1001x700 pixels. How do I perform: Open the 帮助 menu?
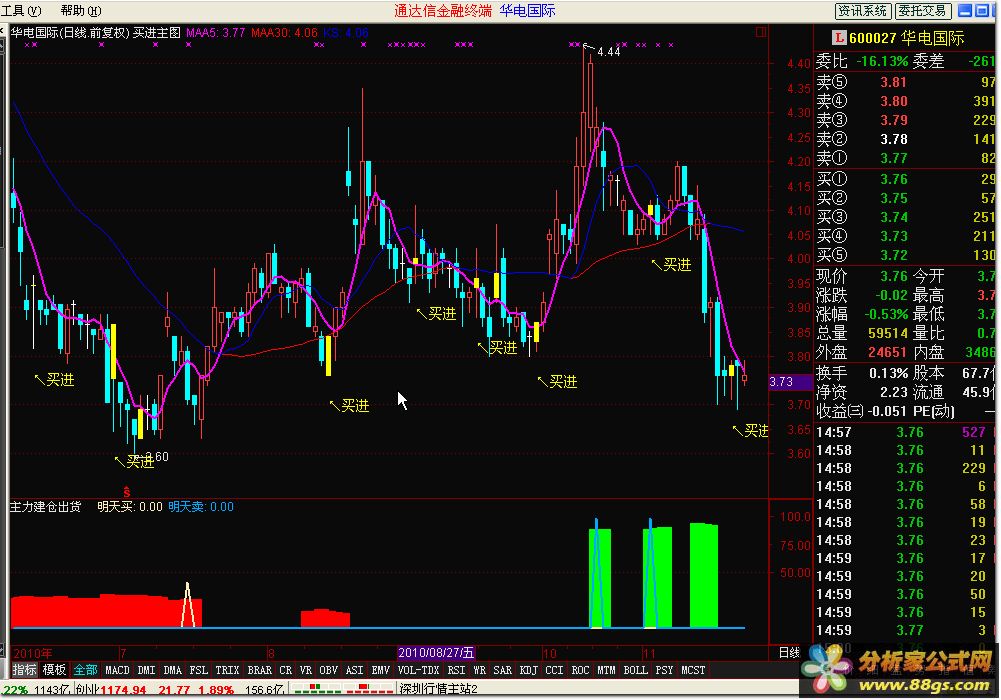[80, 10]
